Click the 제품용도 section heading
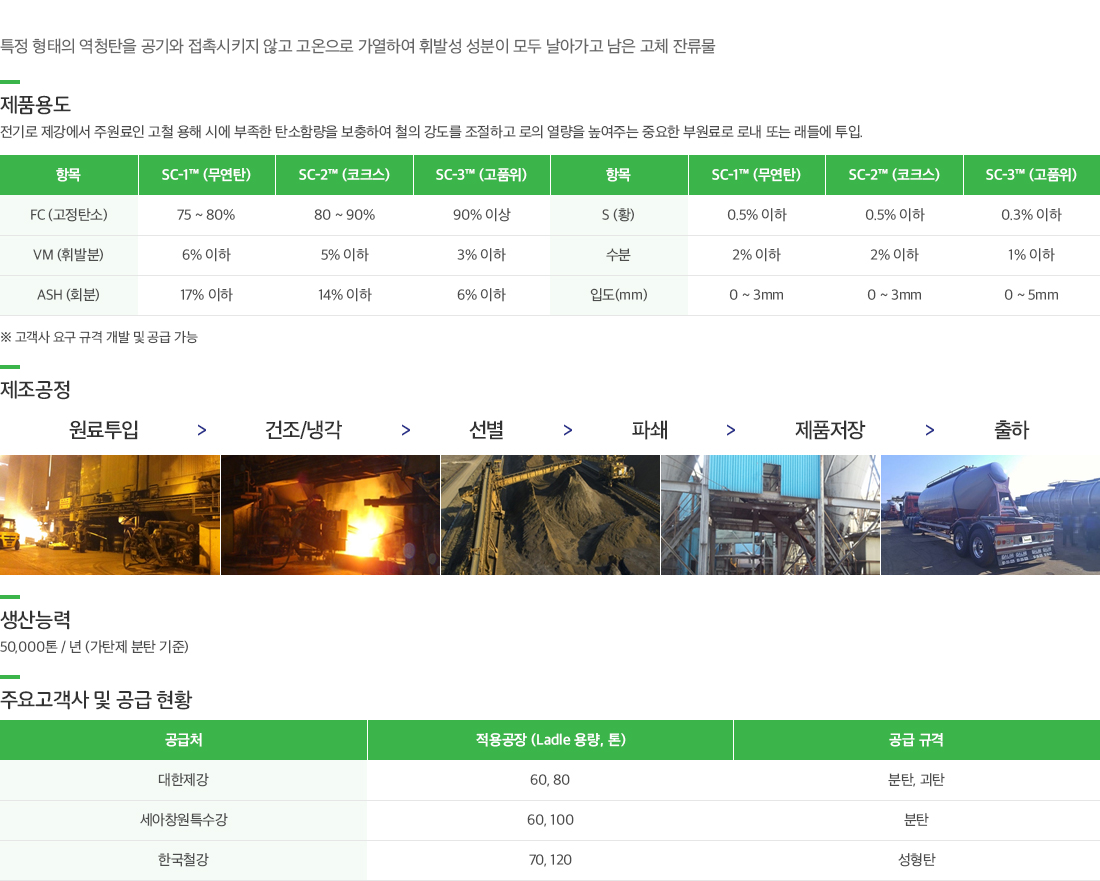Image resolution: width=1100 pixels, height=881 pixels. [35, 105]
